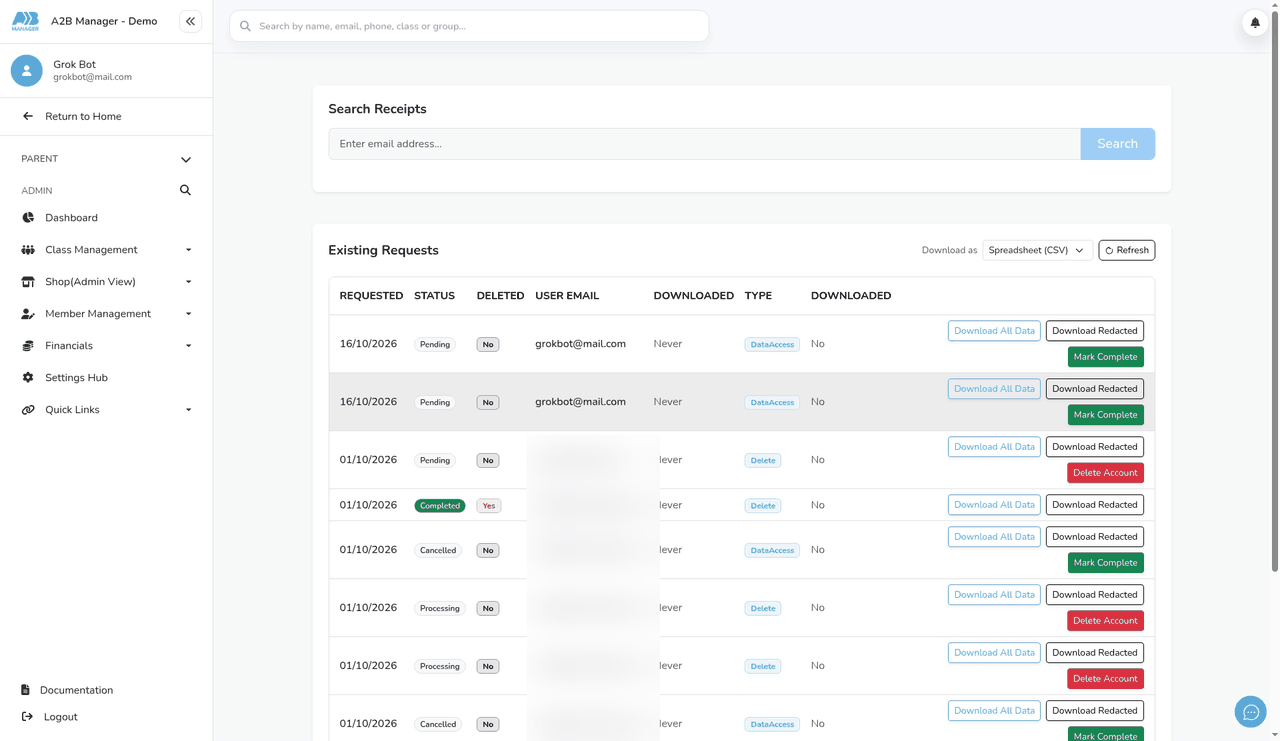Click the DELETED column header
Viewport: 1280px width, 741px height.
tap(500, 296)
